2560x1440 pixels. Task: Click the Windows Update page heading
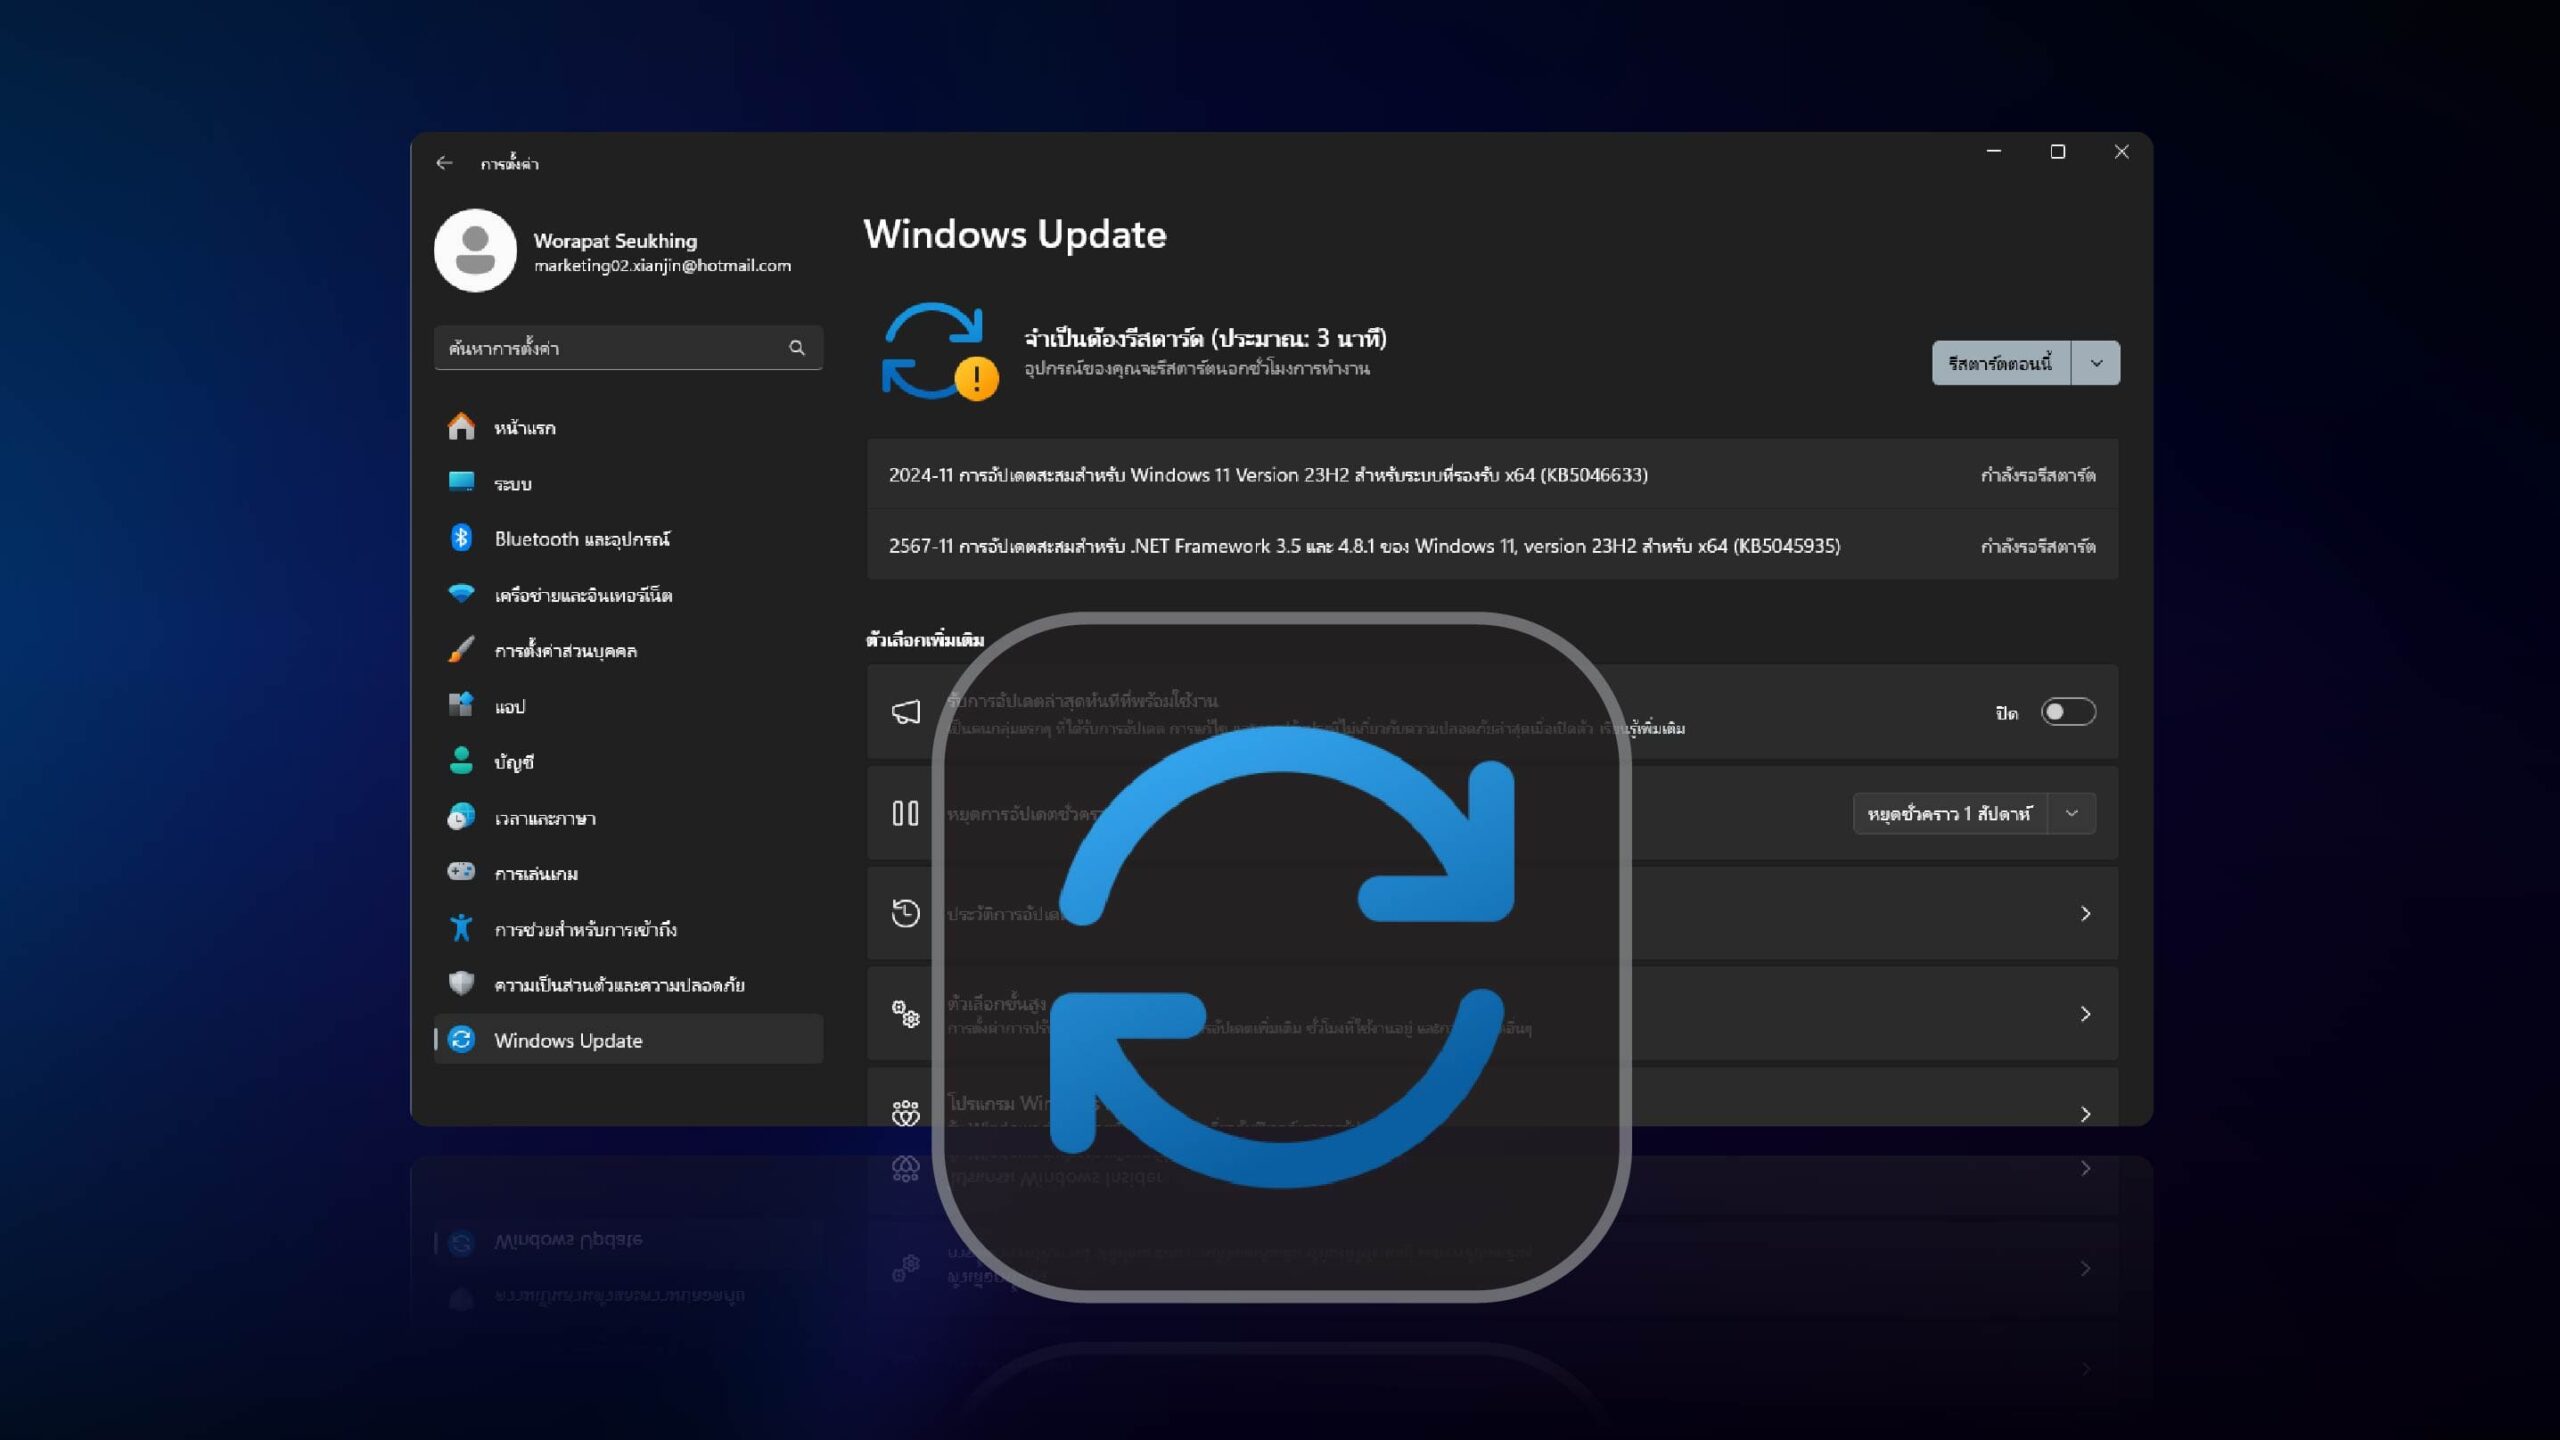(x=1015, y=234)
